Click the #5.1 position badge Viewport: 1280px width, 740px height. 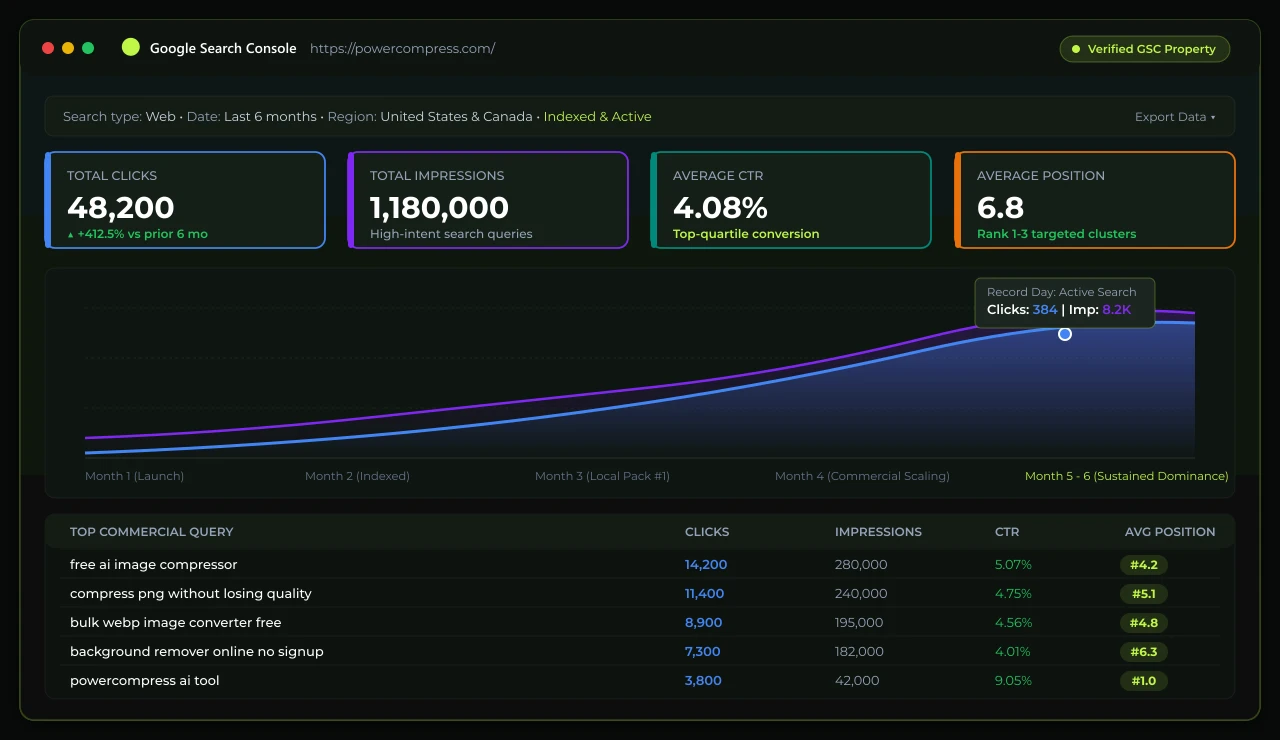tap(1144, 594)
